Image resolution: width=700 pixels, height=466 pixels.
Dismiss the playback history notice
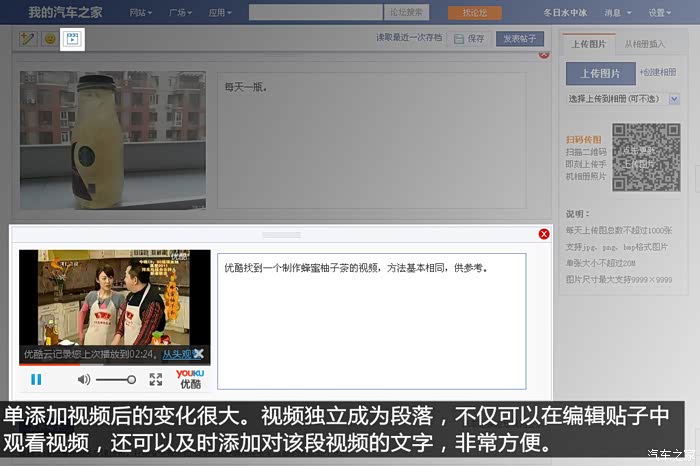click(x=199, y=354)
